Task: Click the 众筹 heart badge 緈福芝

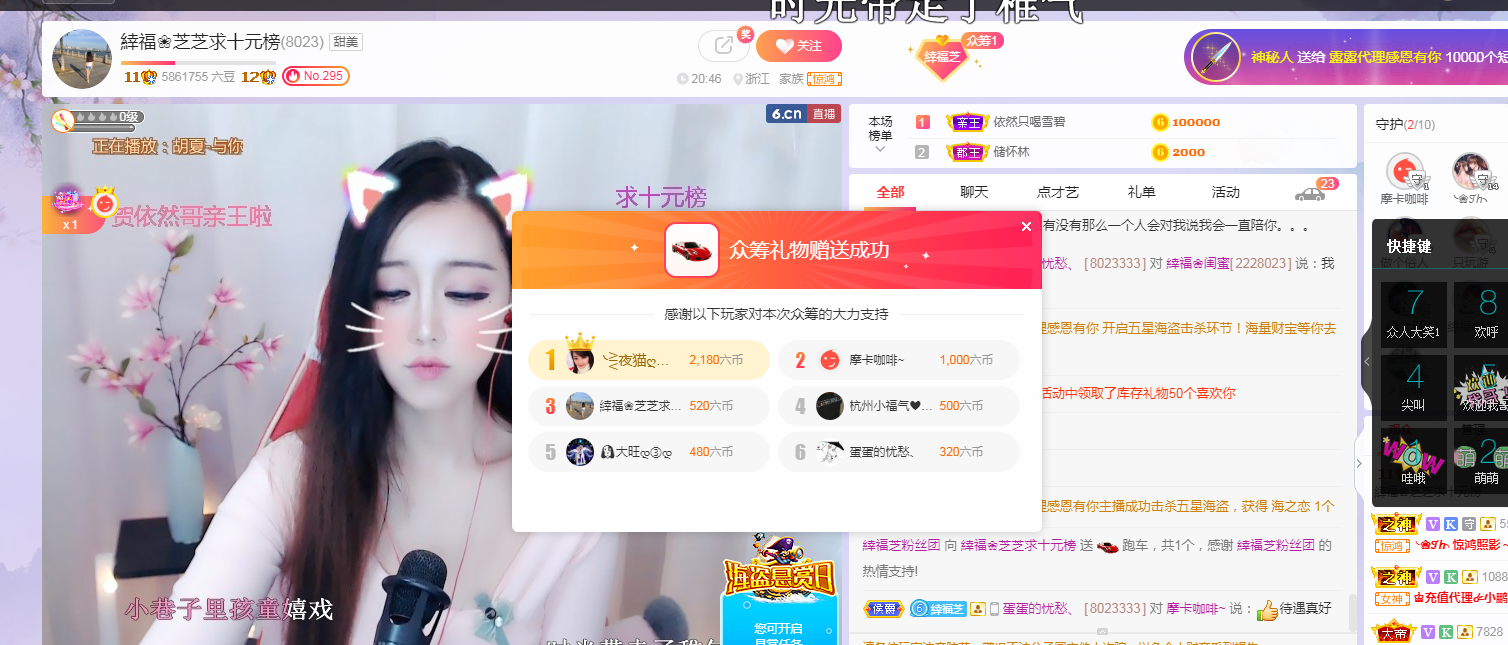Action: pyautogui.click(x=941, y=57)
